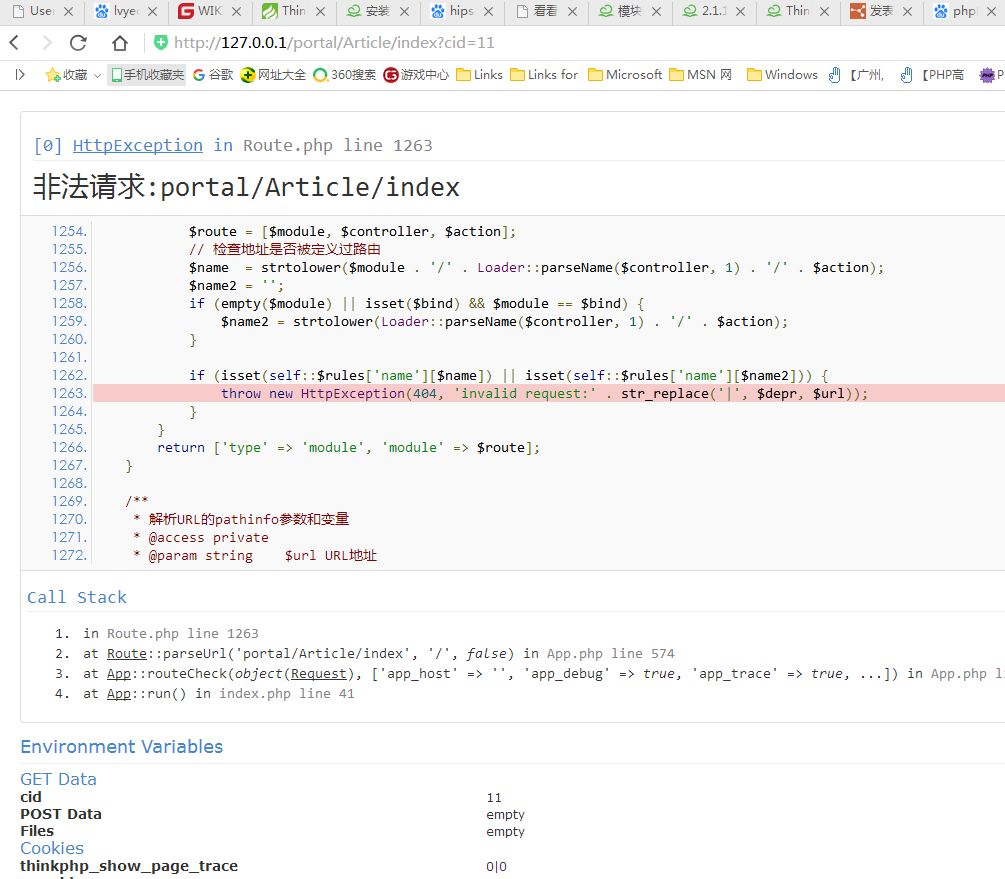Click 'App.php line 574' in call stack
This screenshot has height=879, width=1005.
pos(610,653)
